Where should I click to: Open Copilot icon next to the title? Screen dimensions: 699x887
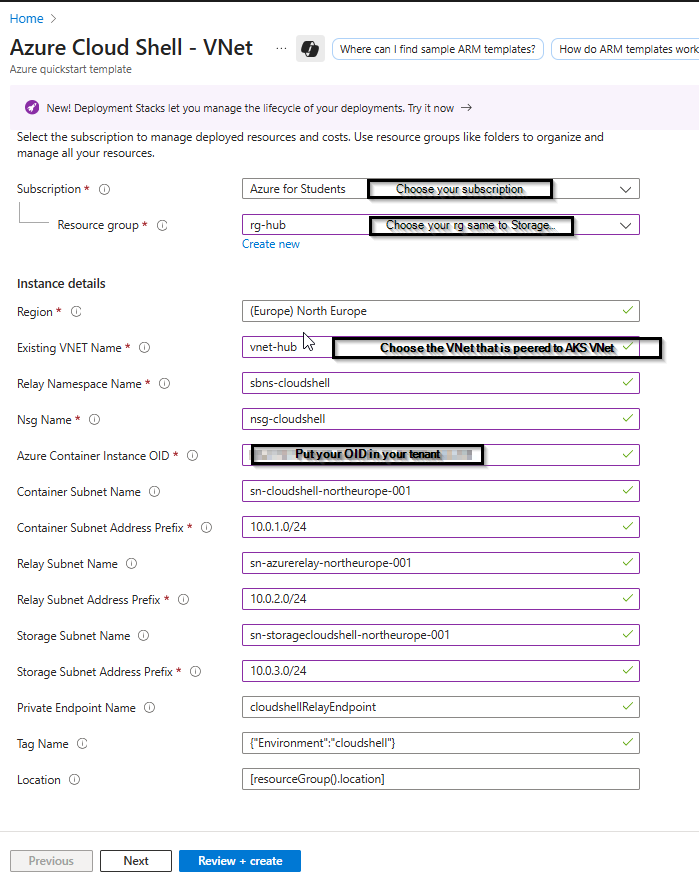[x=310, y=49]
